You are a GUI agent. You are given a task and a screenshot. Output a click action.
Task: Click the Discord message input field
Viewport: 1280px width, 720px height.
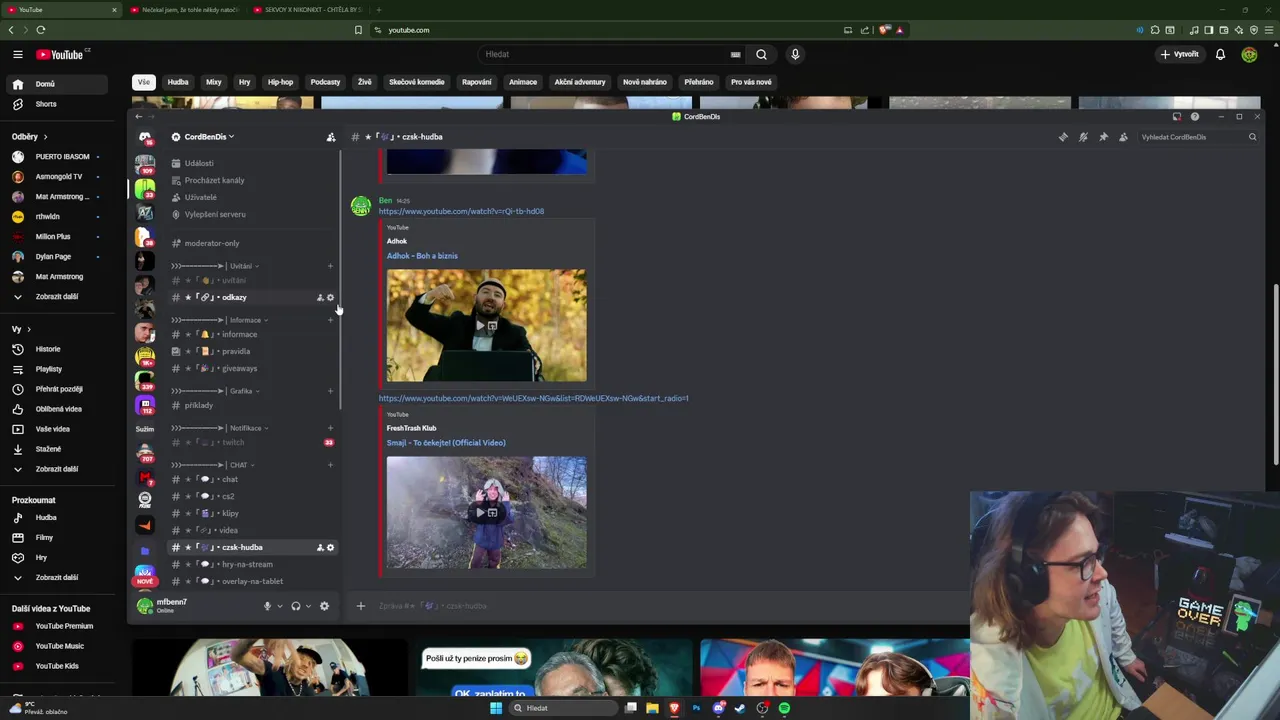click(x=670, y=606)
